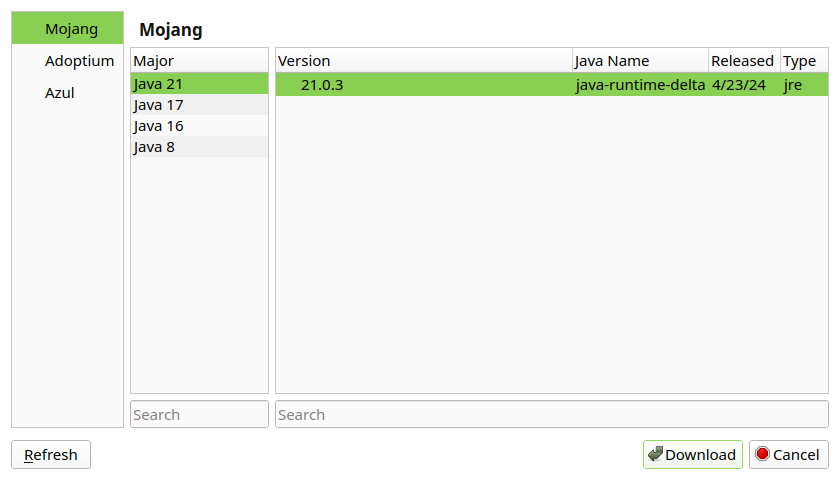Viewport: 840px width, 480px height.
Task: Sort by Released date column
Action: (x=742, y=61)
